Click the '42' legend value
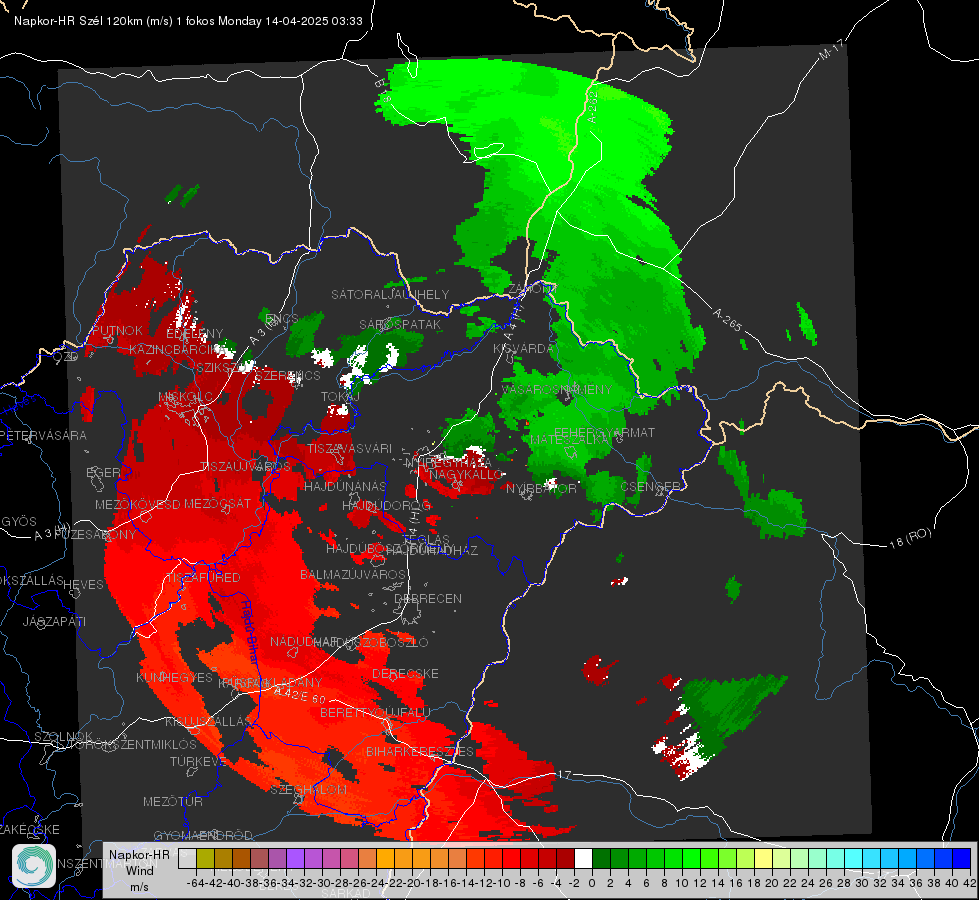 (970, 883)
